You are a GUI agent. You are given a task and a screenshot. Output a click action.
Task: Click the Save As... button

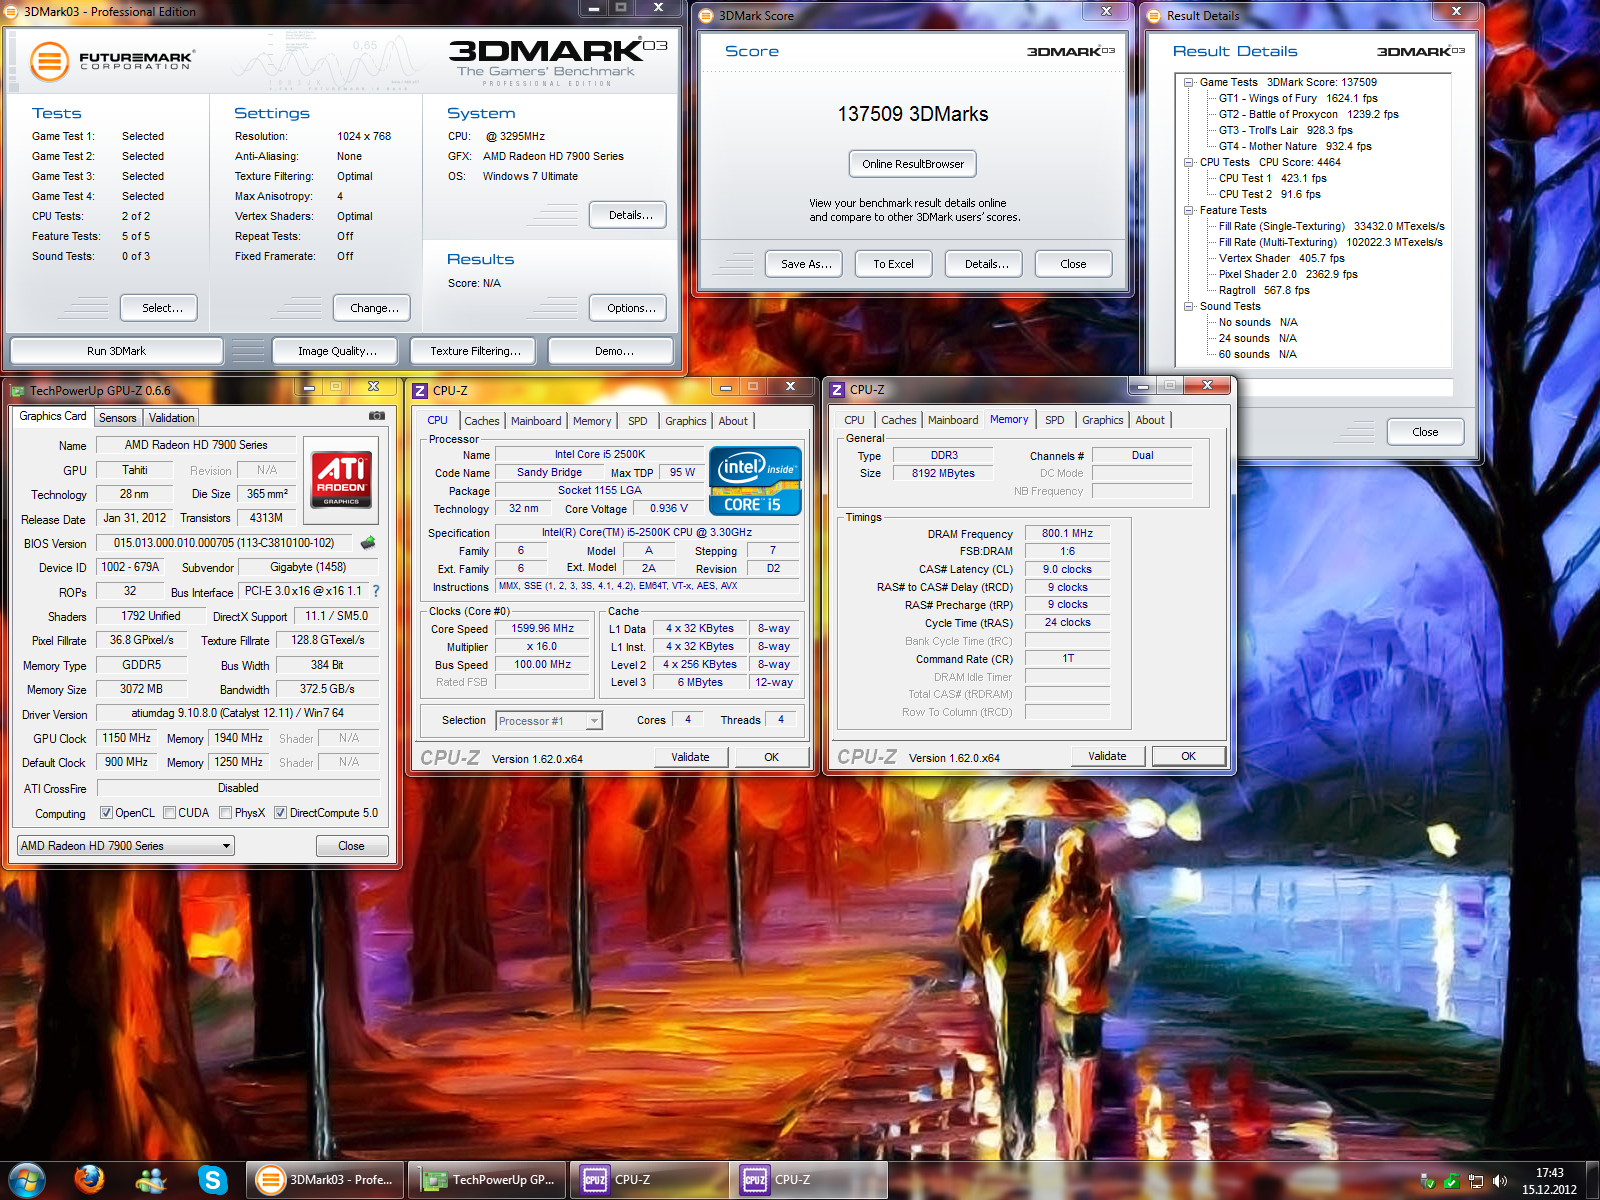(x=805, y=264)
